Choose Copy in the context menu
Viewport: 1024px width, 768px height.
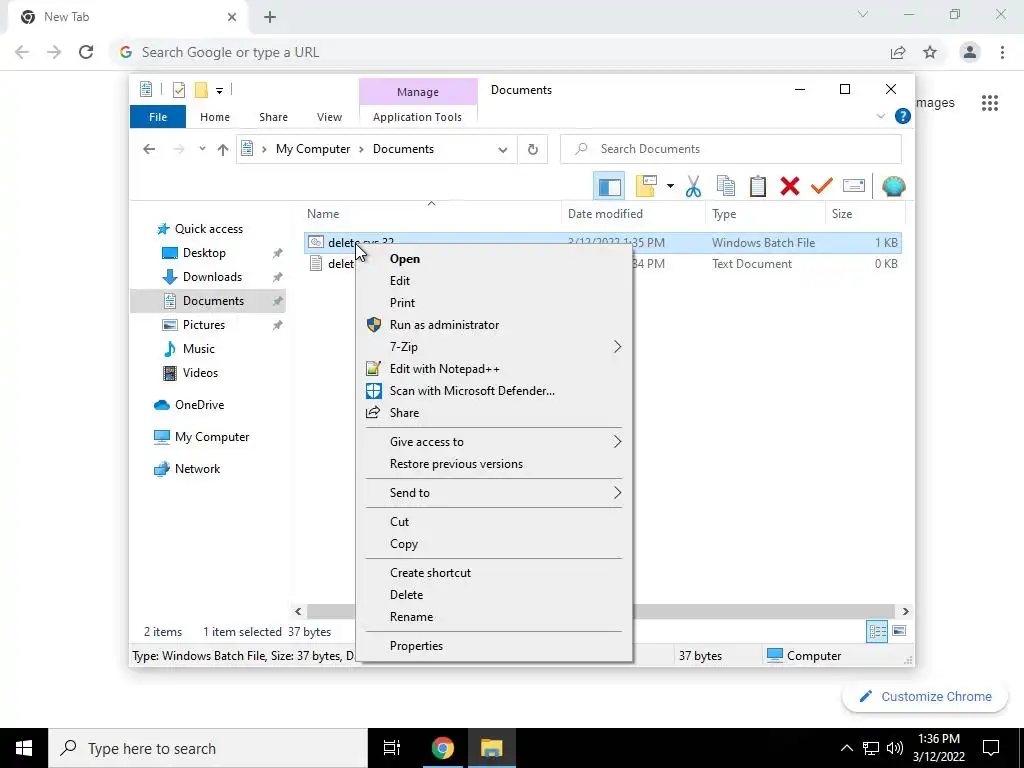click(494, 544)
